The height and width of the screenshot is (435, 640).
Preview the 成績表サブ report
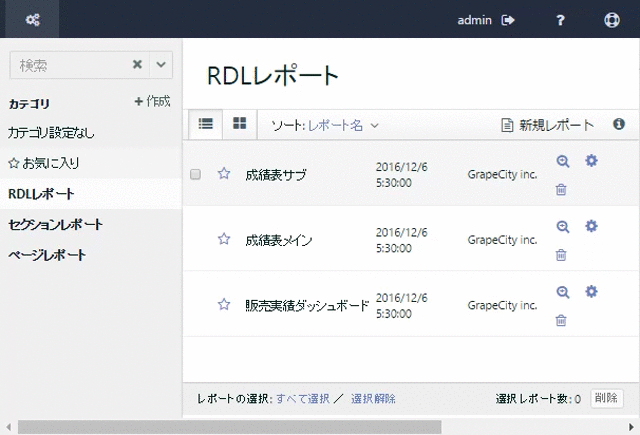click(563, 161)
